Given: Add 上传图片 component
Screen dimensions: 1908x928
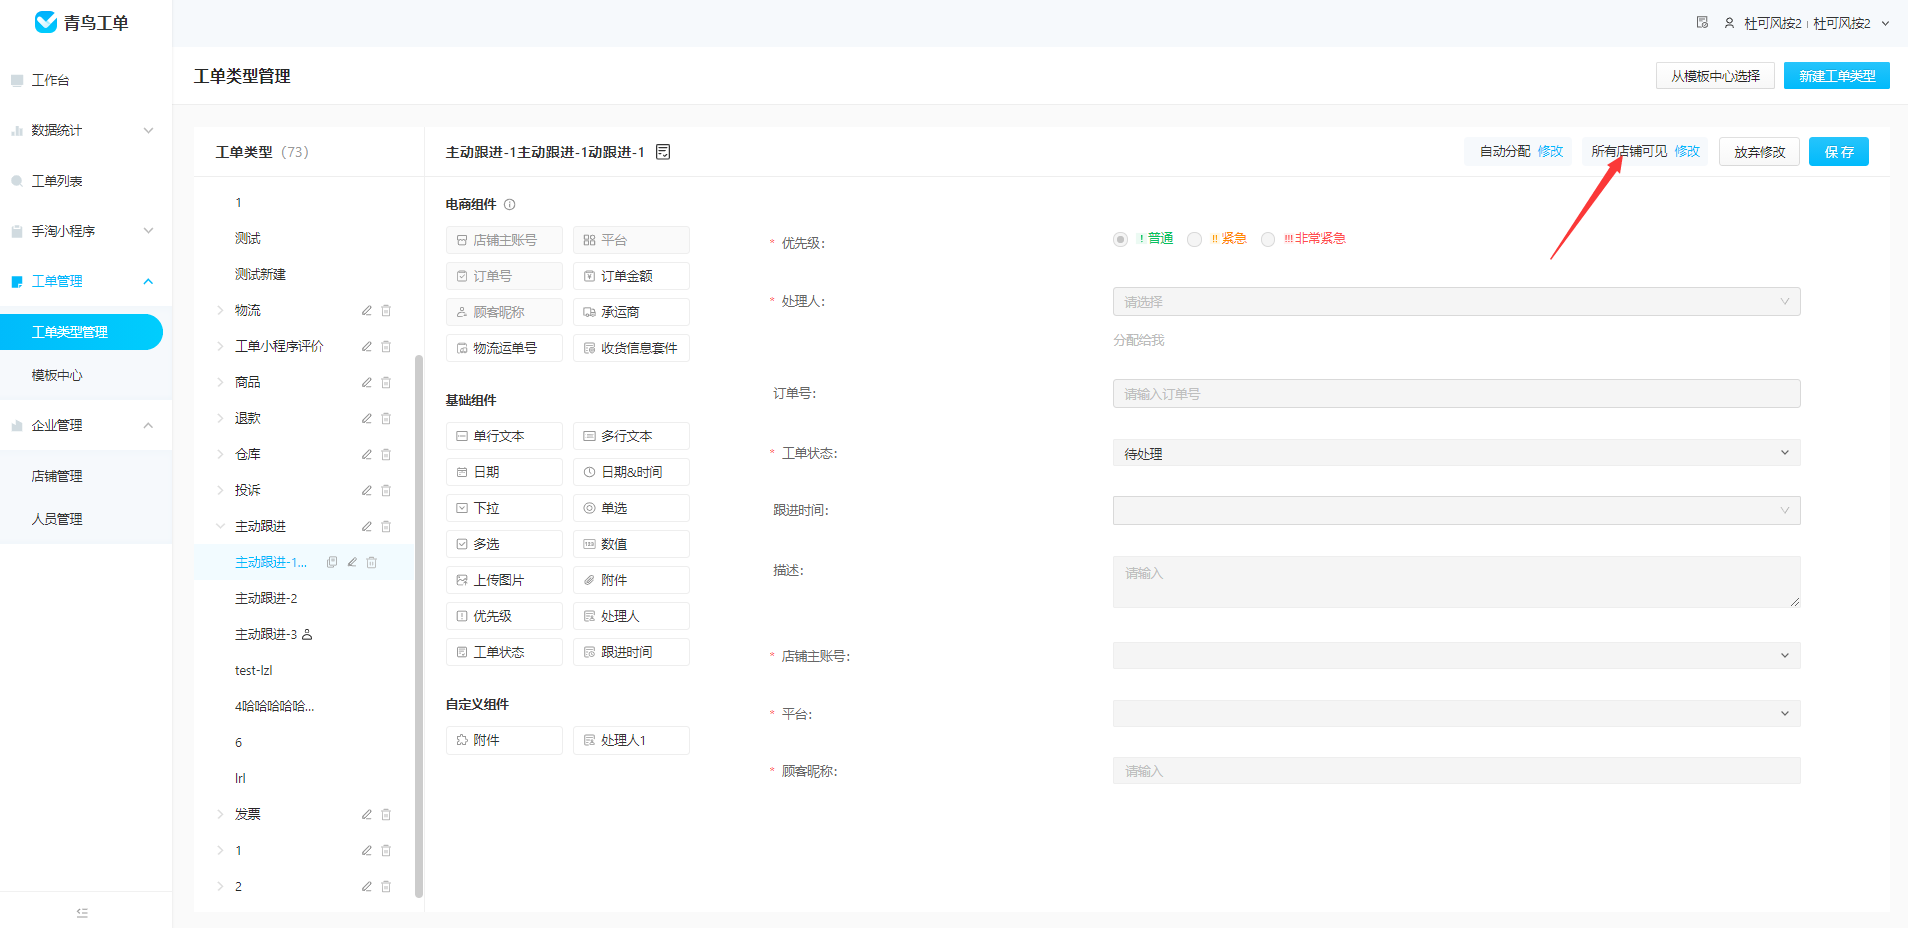Looking at the screenshot, I should click(504, 580).
